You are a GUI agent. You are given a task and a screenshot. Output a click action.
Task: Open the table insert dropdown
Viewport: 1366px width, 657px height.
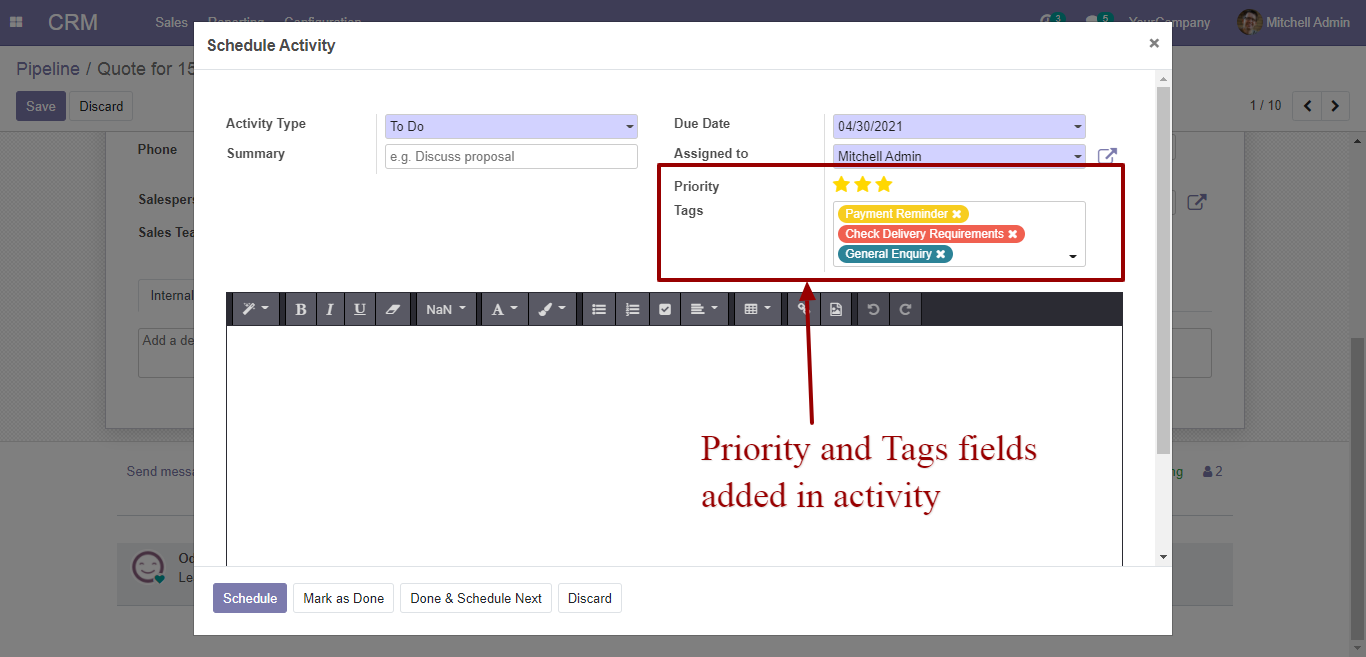[759, 310]
